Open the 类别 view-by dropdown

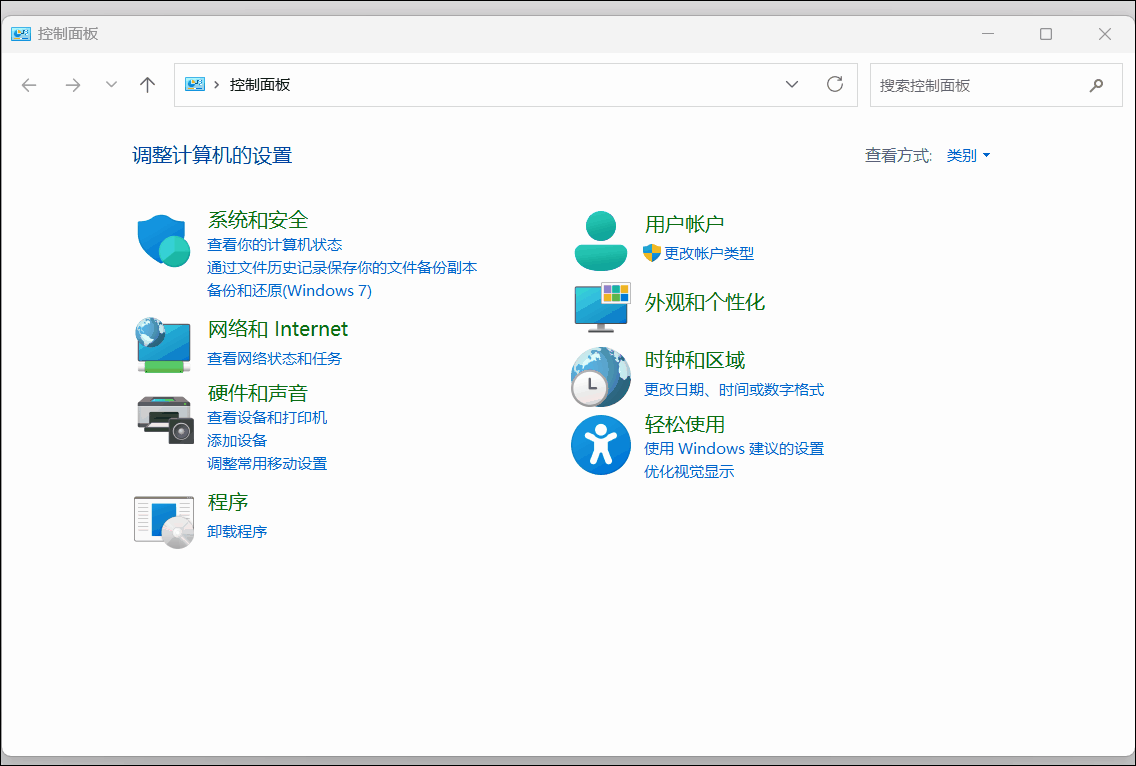pos(968,156)
